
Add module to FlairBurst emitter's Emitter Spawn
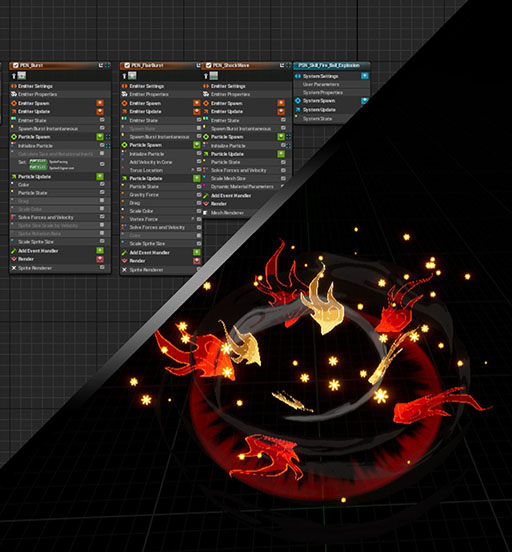[x=196, y=103]
